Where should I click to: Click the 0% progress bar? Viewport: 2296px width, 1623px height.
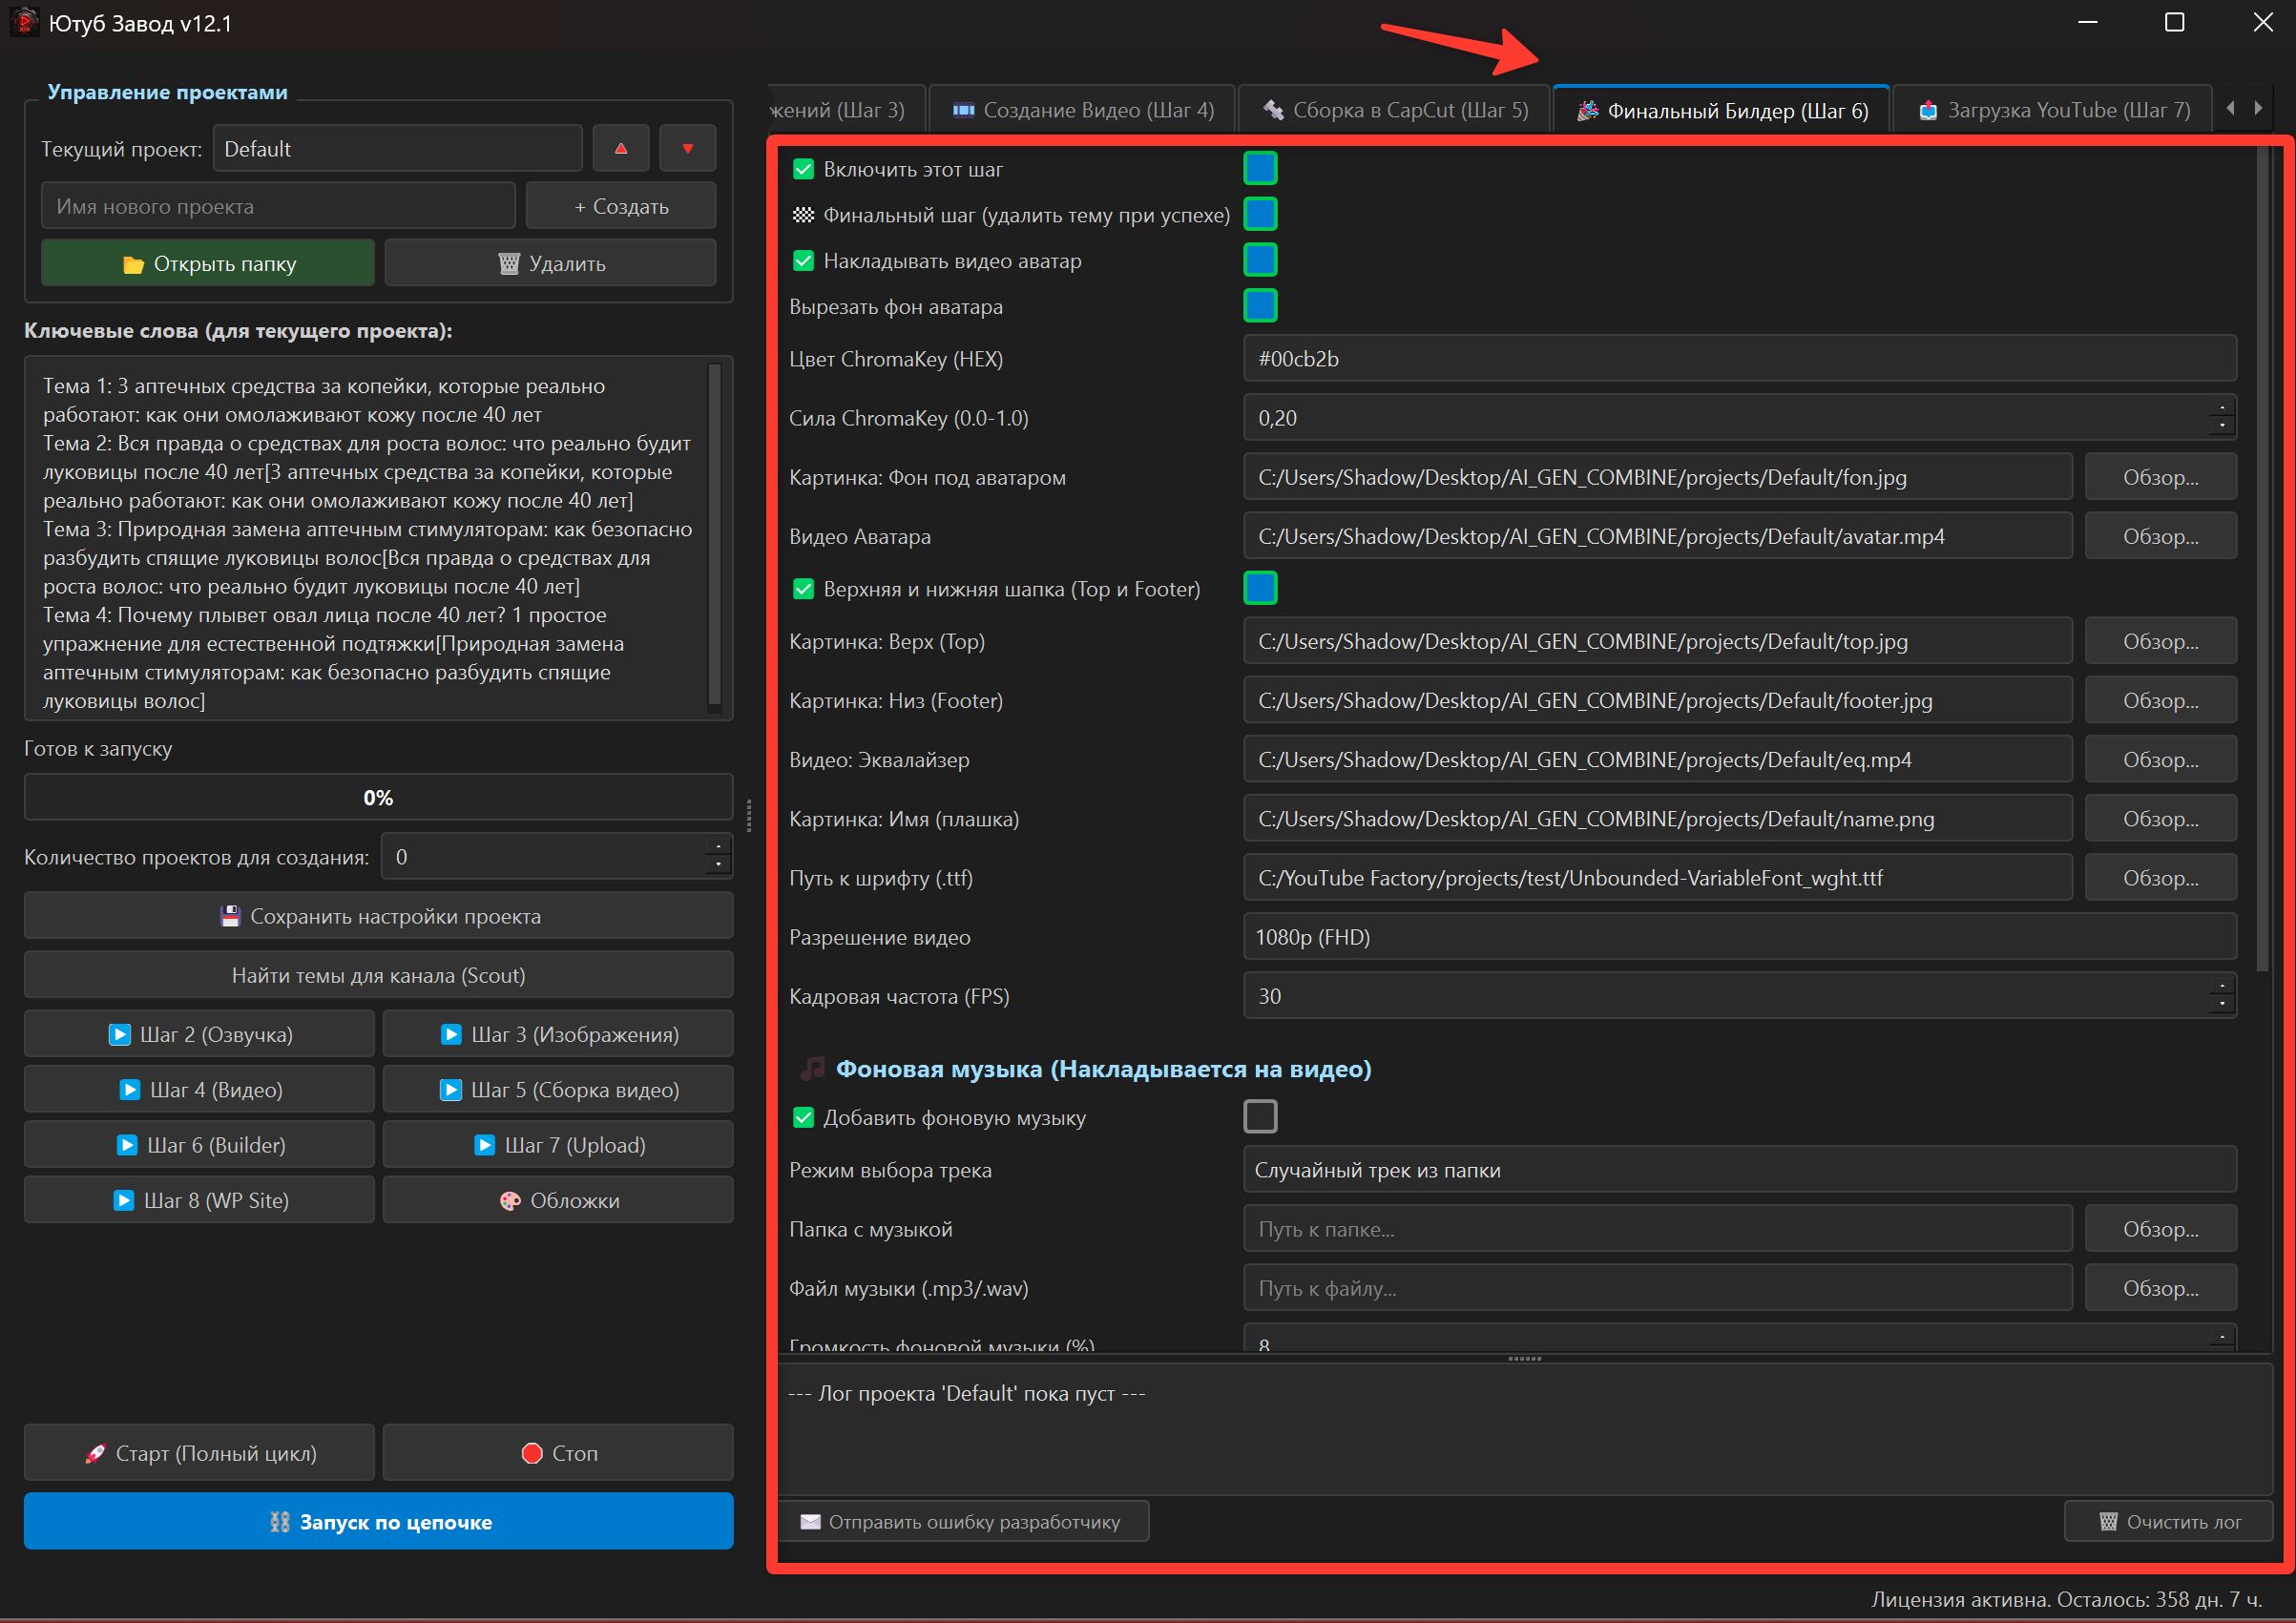pyautogui.click(x=378, y=797)
